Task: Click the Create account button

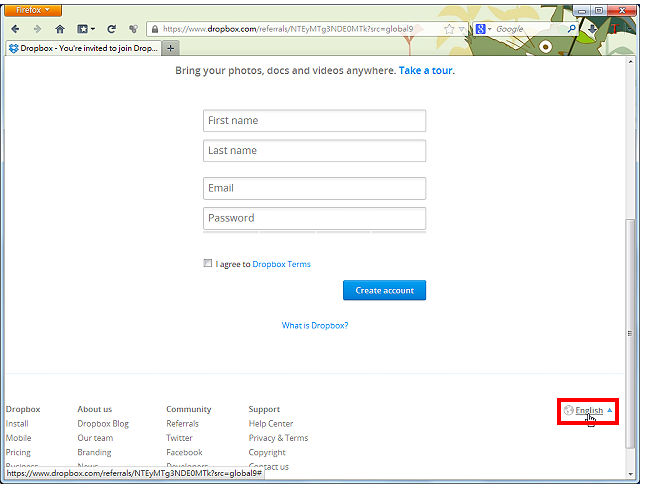Action: pyautogui.click(x=385, y=290)
